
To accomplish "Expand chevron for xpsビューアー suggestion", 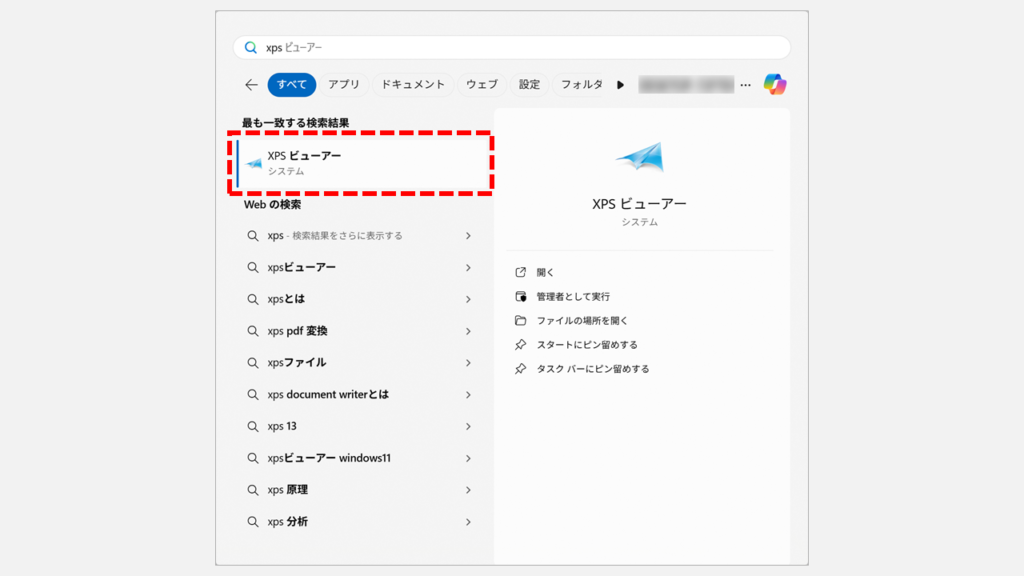I will click(x=468, y=268).
